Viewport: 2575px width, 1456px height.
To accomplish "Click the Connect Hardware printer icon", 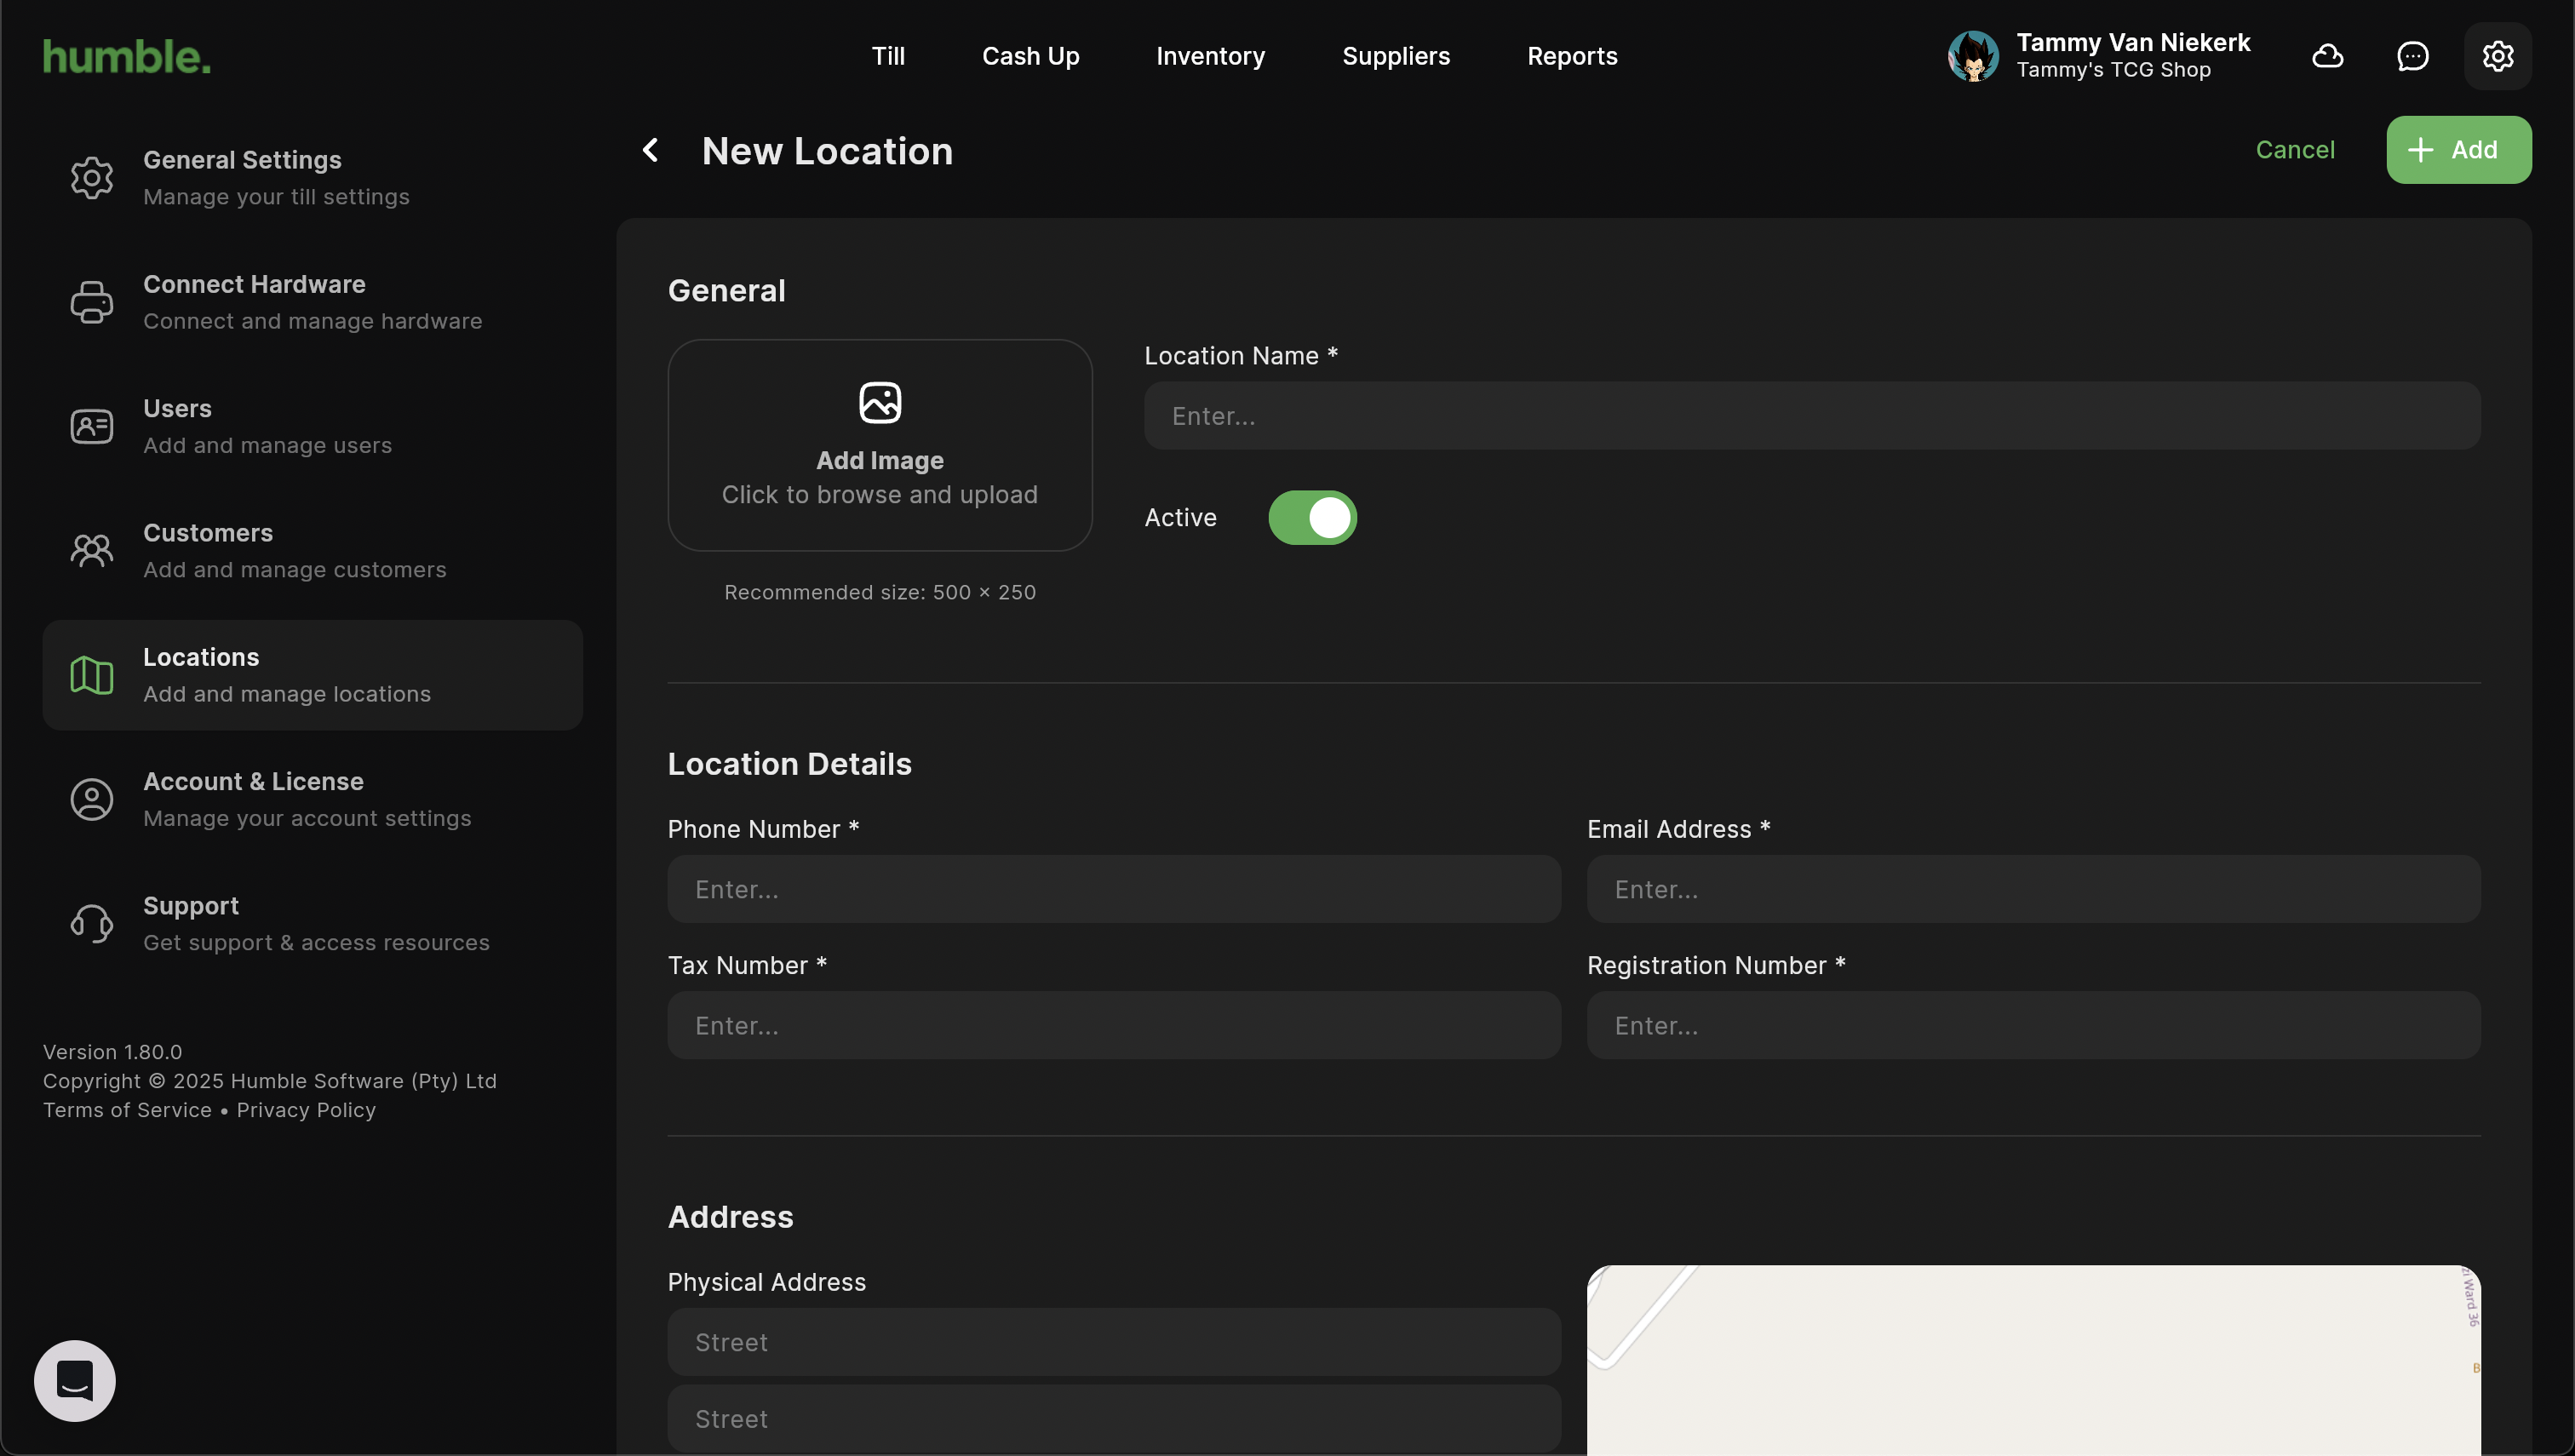I will click(x=92, y=302).
